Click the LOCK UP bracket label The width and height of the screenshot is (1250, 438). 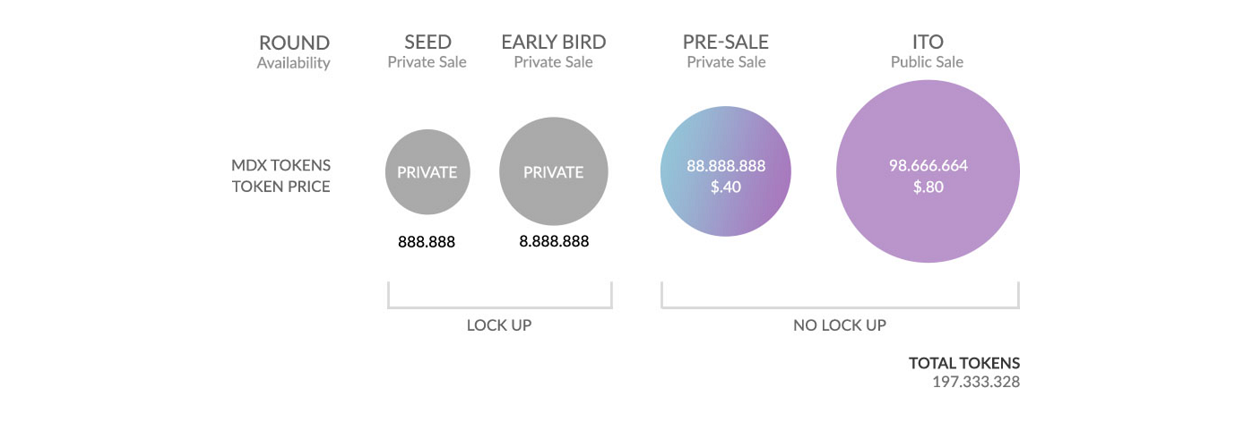[499, 326]
